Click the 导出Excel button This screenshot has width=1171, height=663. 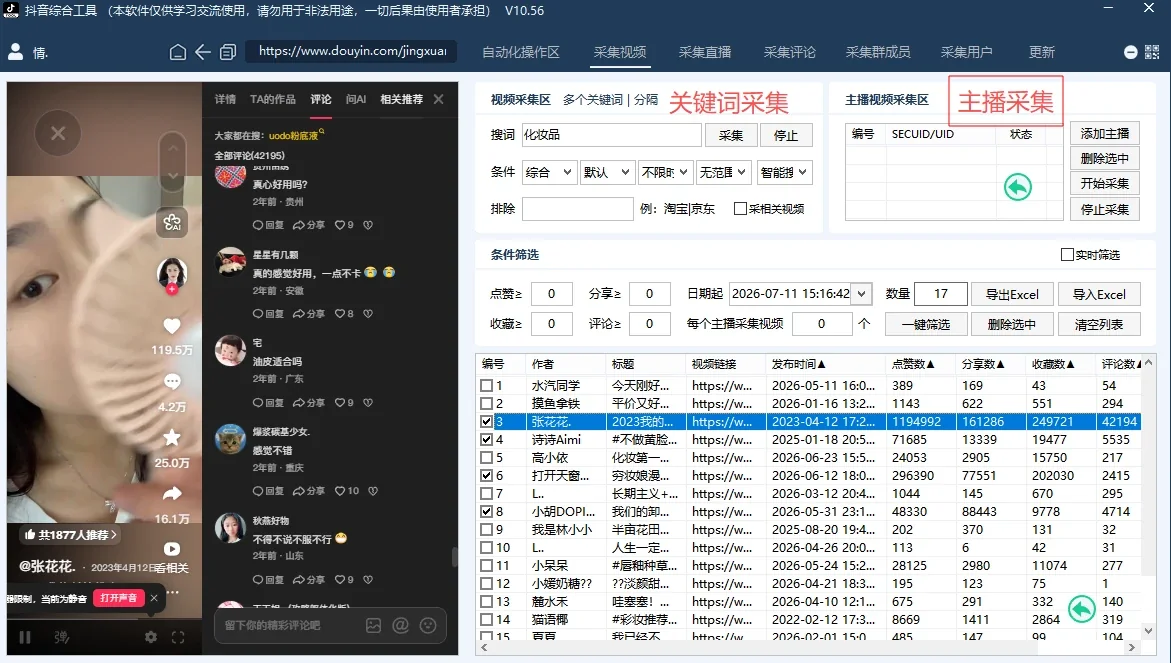coord(1012,294)
